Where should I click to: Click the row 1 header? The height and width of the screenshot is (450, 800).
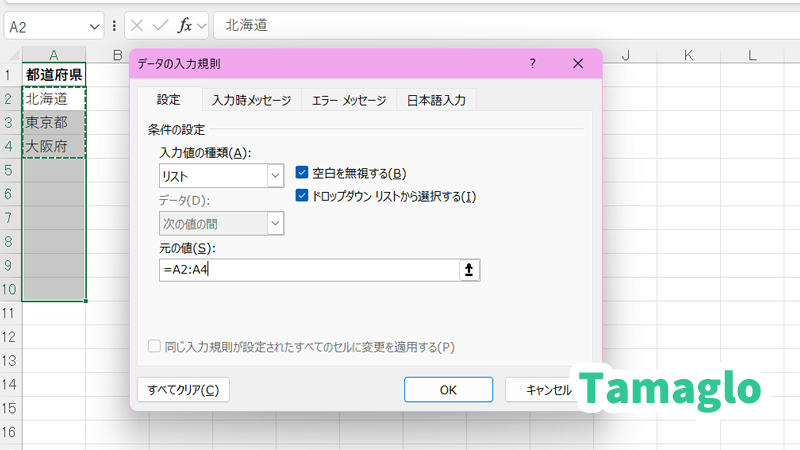pos(9,75)
